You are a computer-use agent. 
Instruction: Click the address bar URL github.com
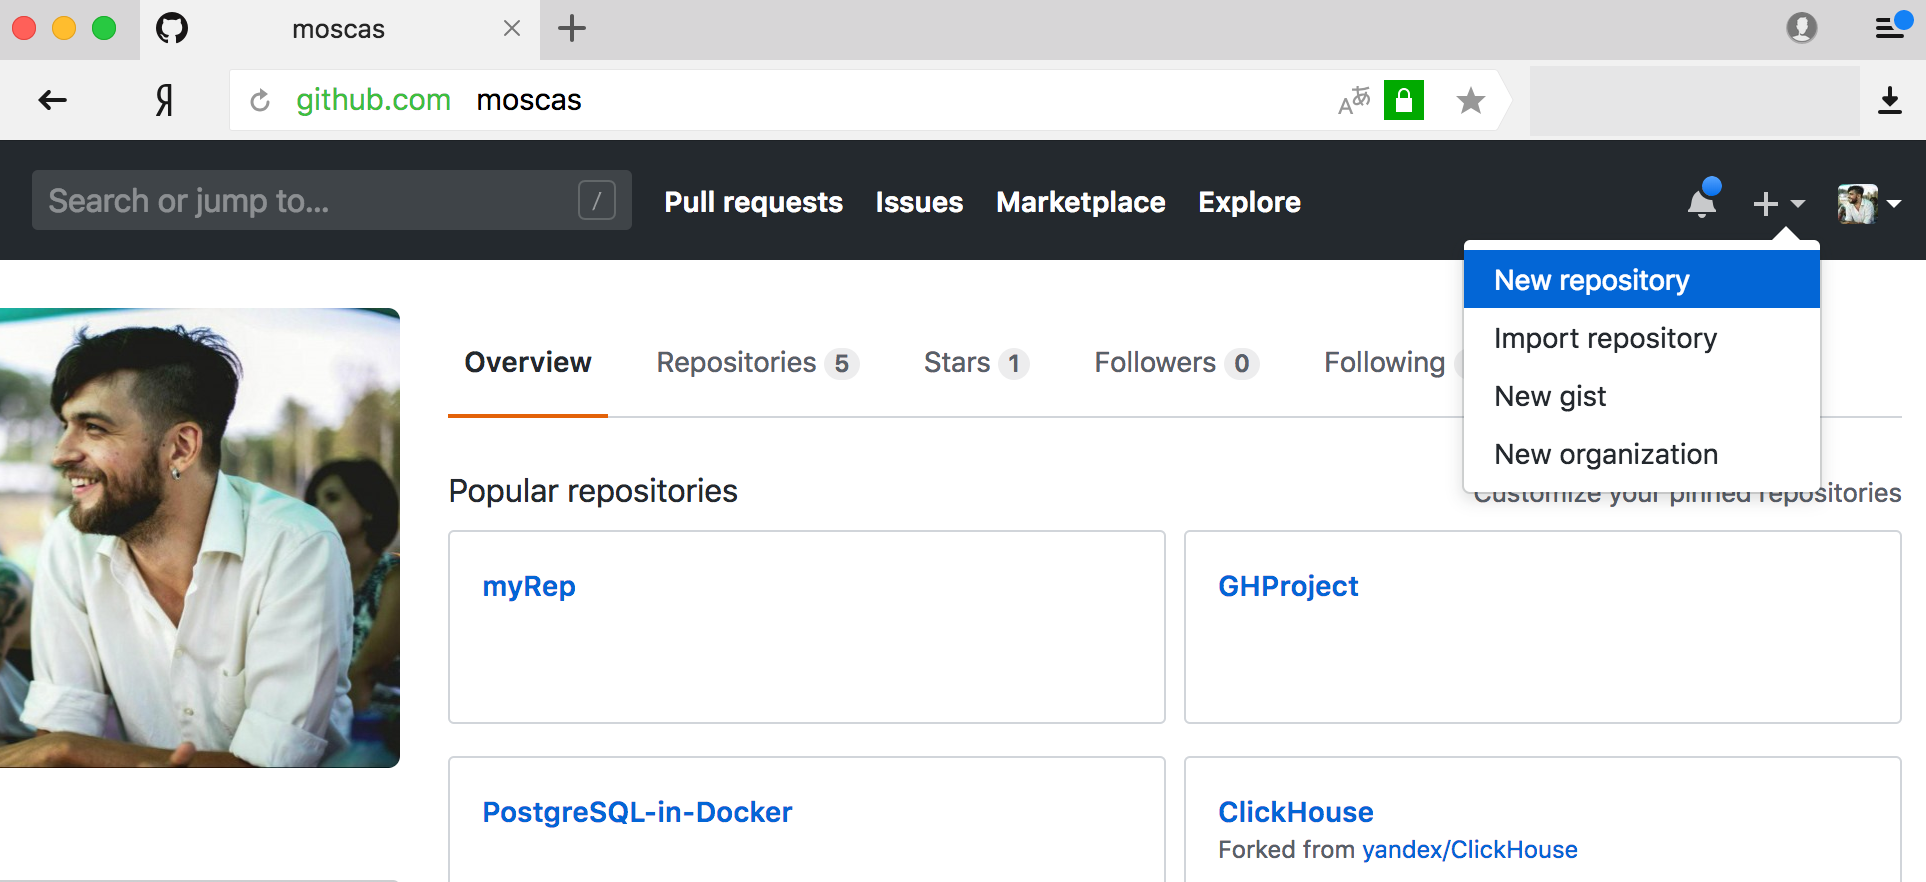373,100
